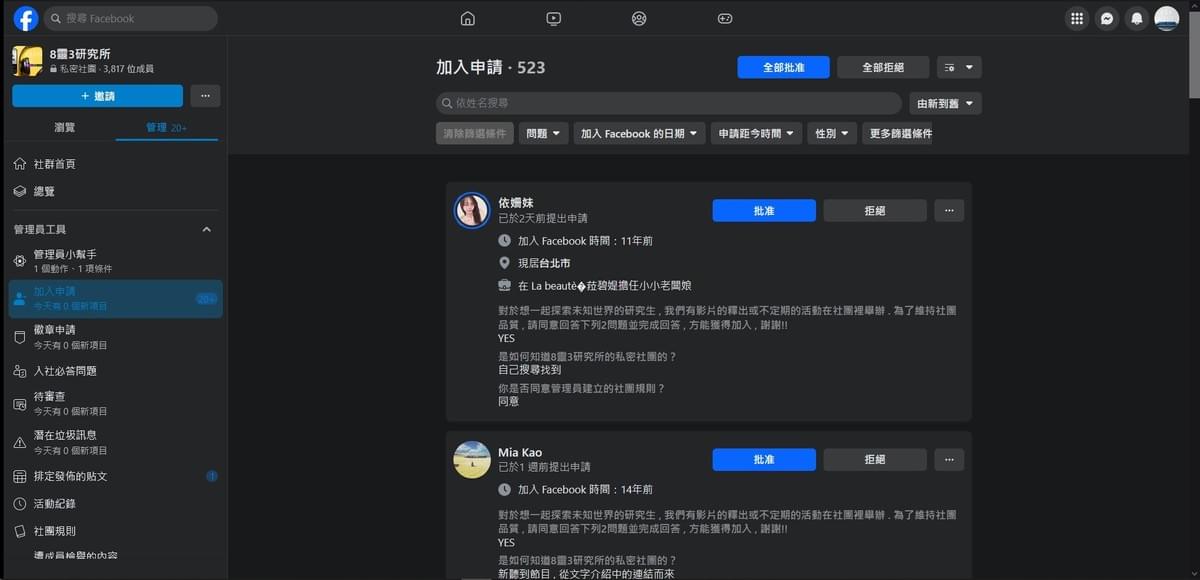Show notifications bell icon
This screenshot has width=1200, height=580.
[1136, 18]
